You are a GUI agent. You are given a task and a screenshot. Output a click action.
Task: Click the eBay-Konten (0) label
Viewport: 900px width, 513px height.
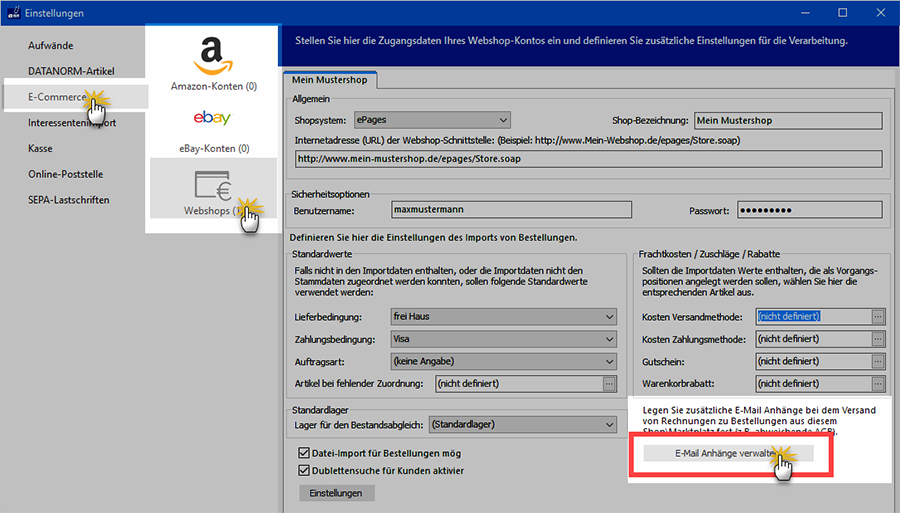[214, 148]
